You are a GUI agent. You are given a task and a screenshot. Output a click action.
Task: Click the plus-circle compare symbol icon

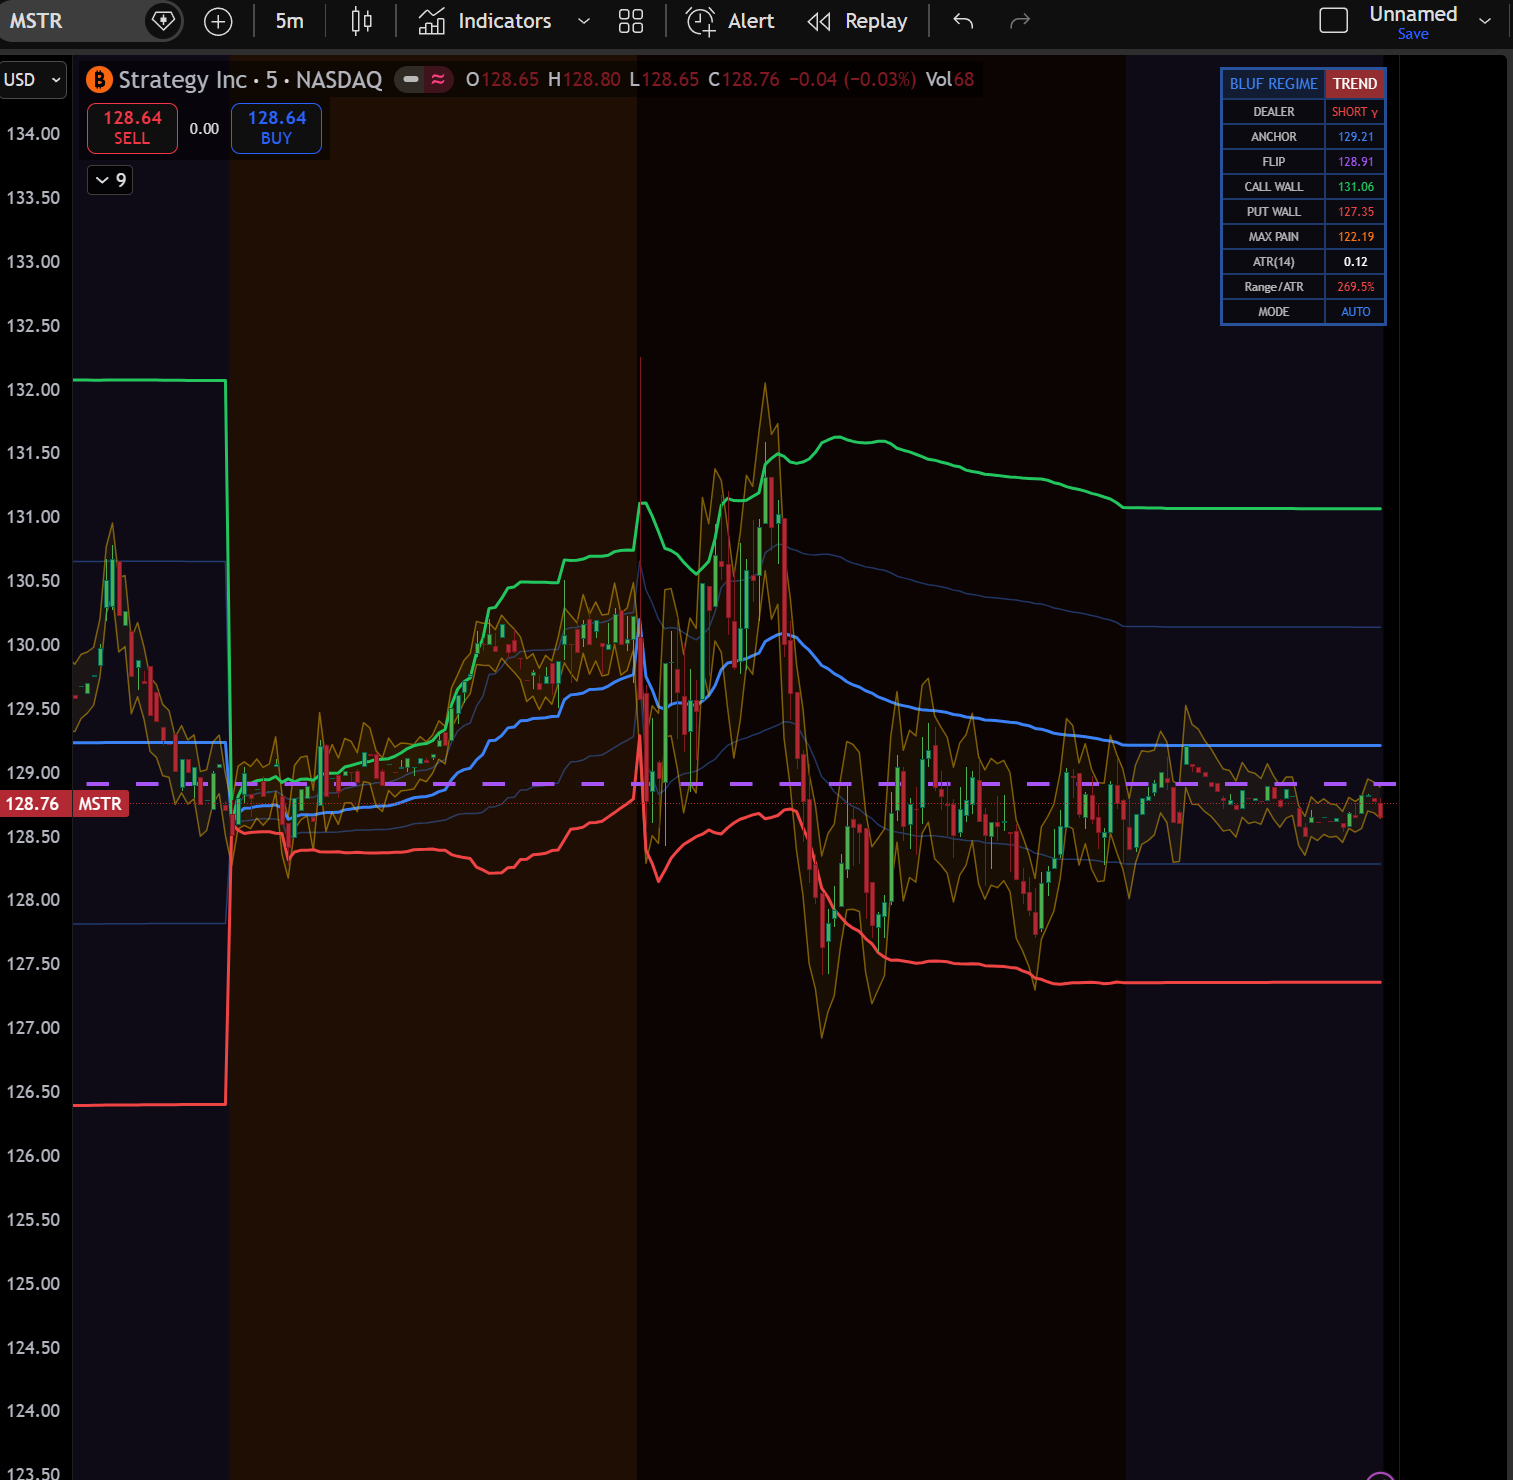pyautogui.click(x=218, y=21)
